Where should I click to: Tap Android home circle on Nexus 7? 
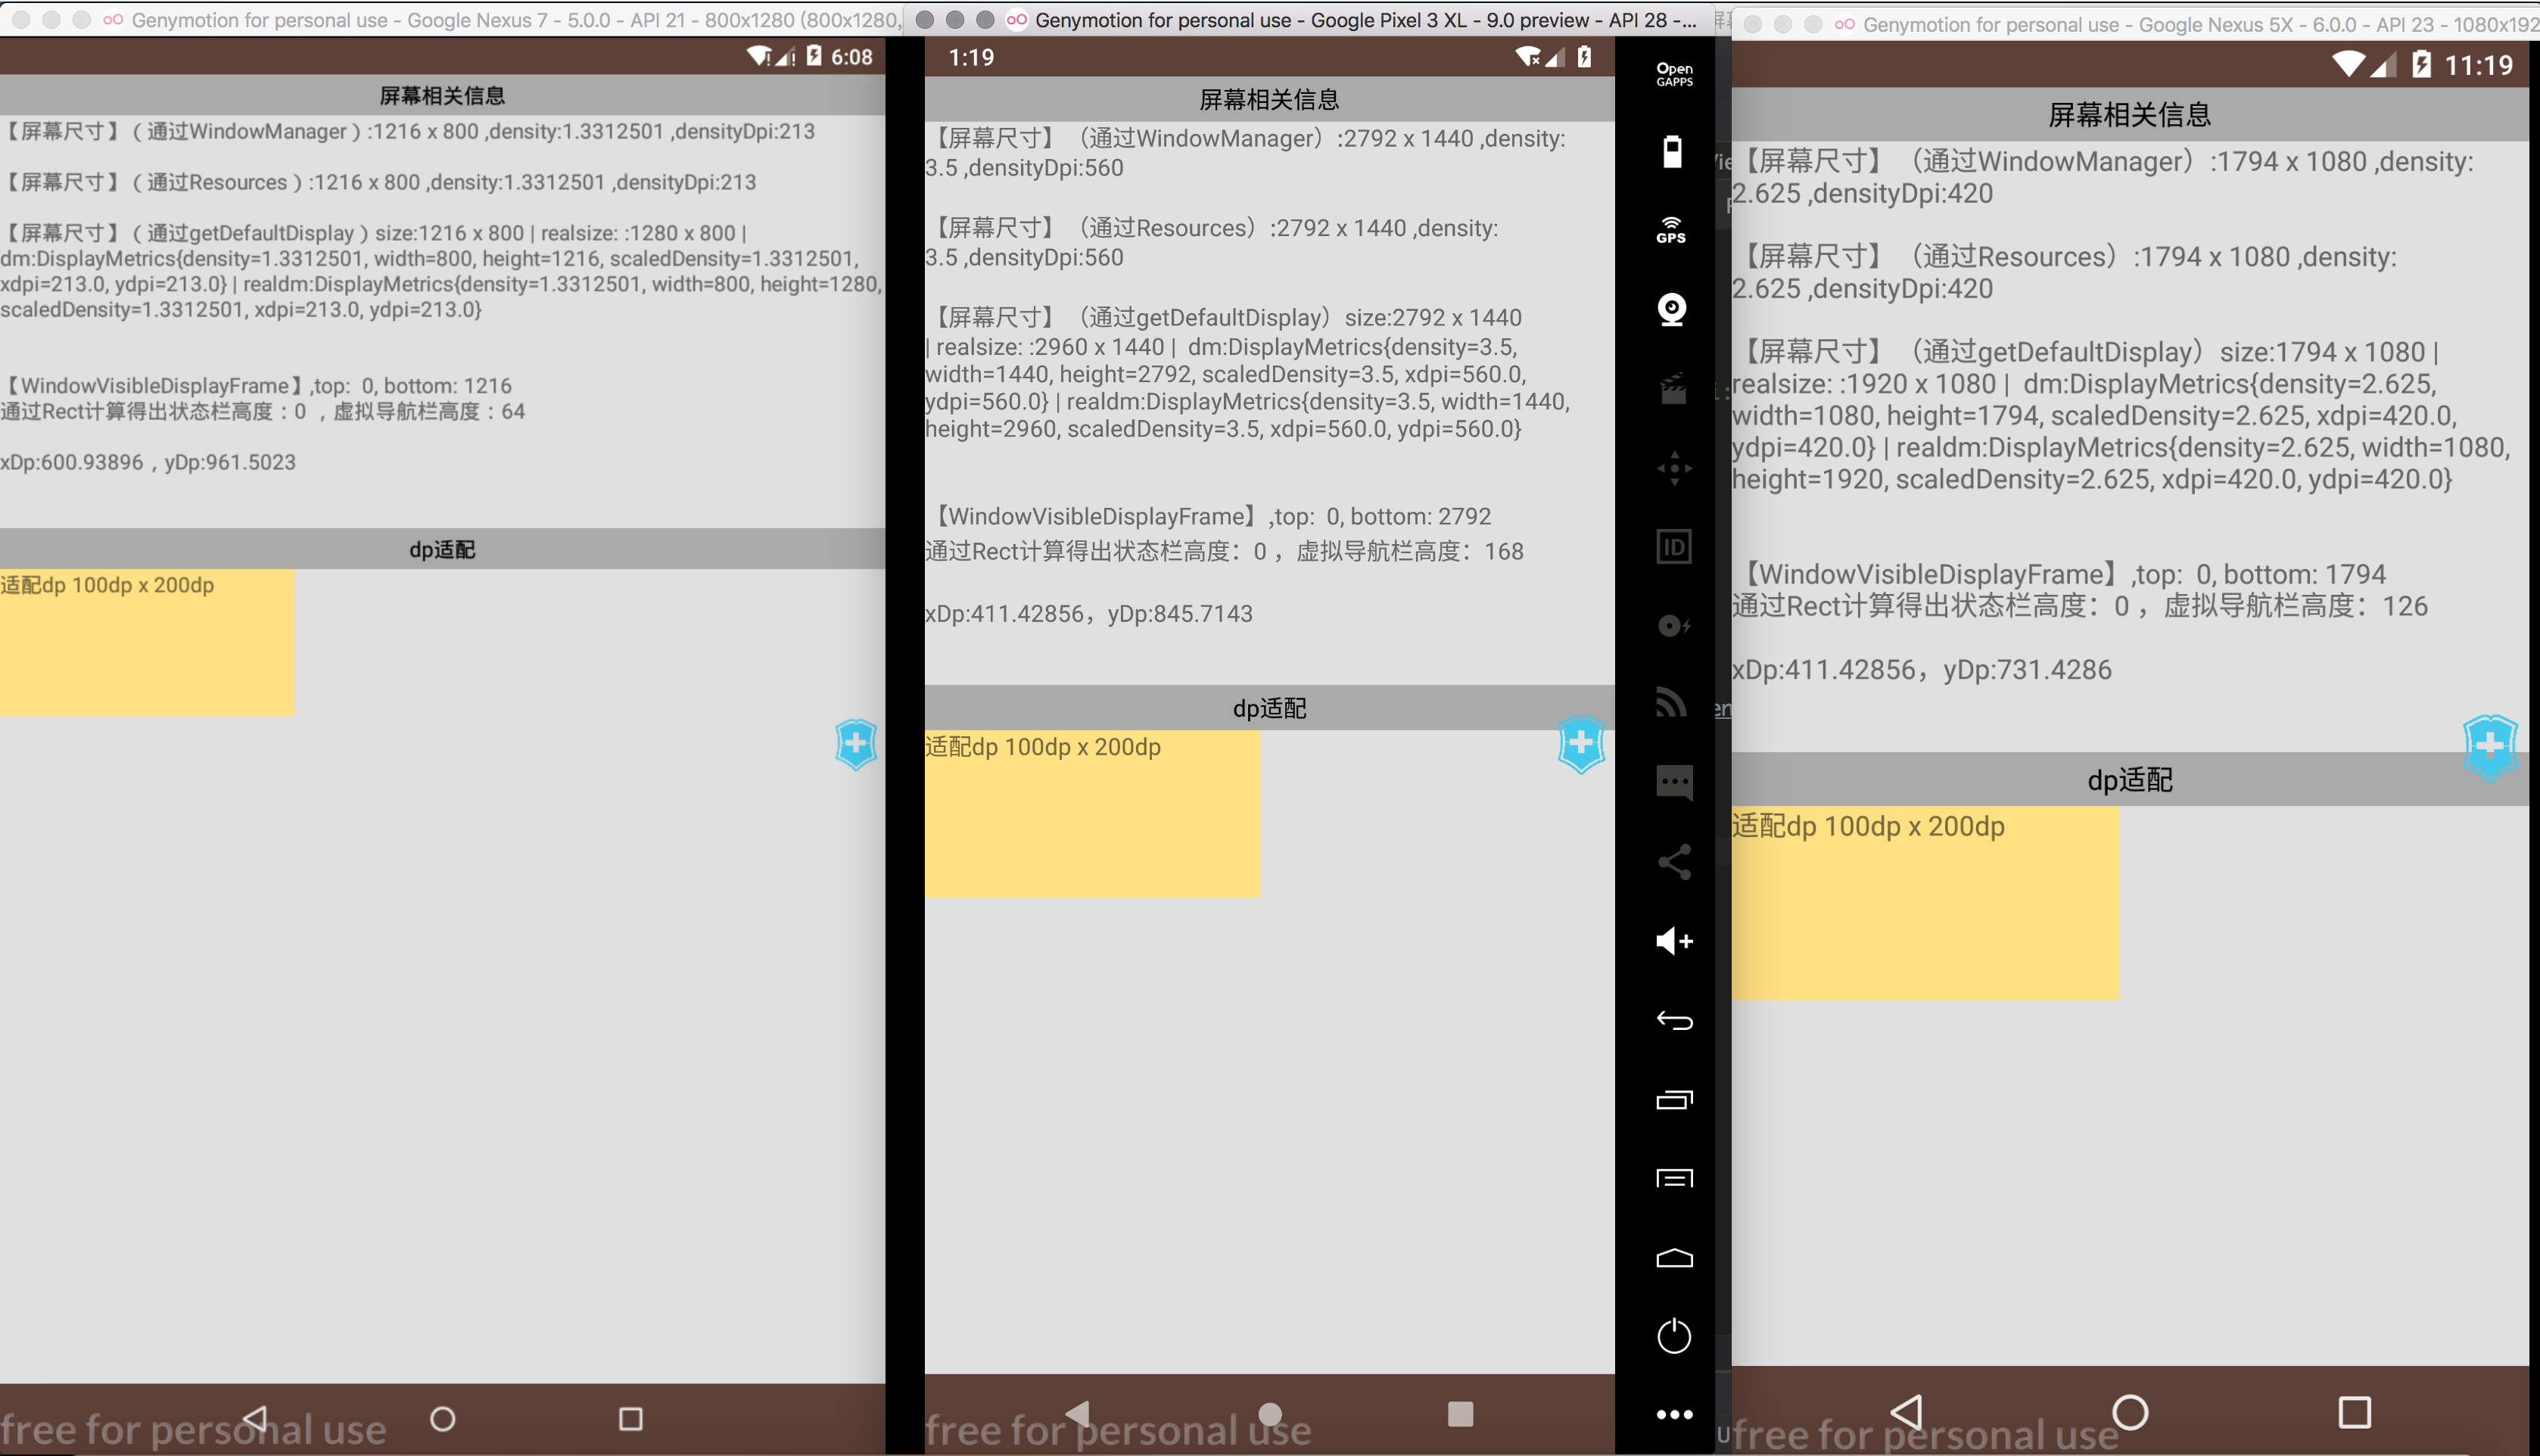coord(442,1418)
